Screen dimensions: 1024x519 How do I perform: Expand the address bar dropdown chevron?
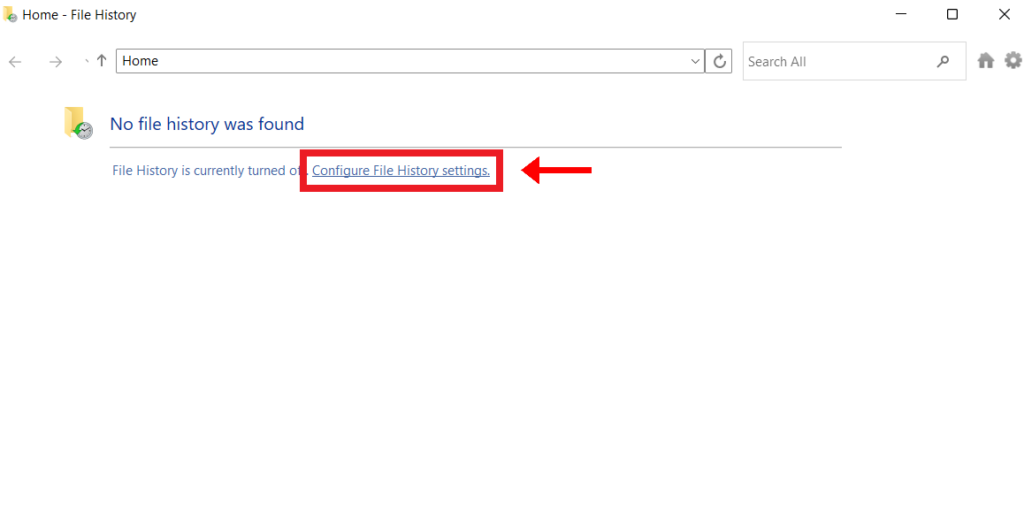tap(696, 61)
